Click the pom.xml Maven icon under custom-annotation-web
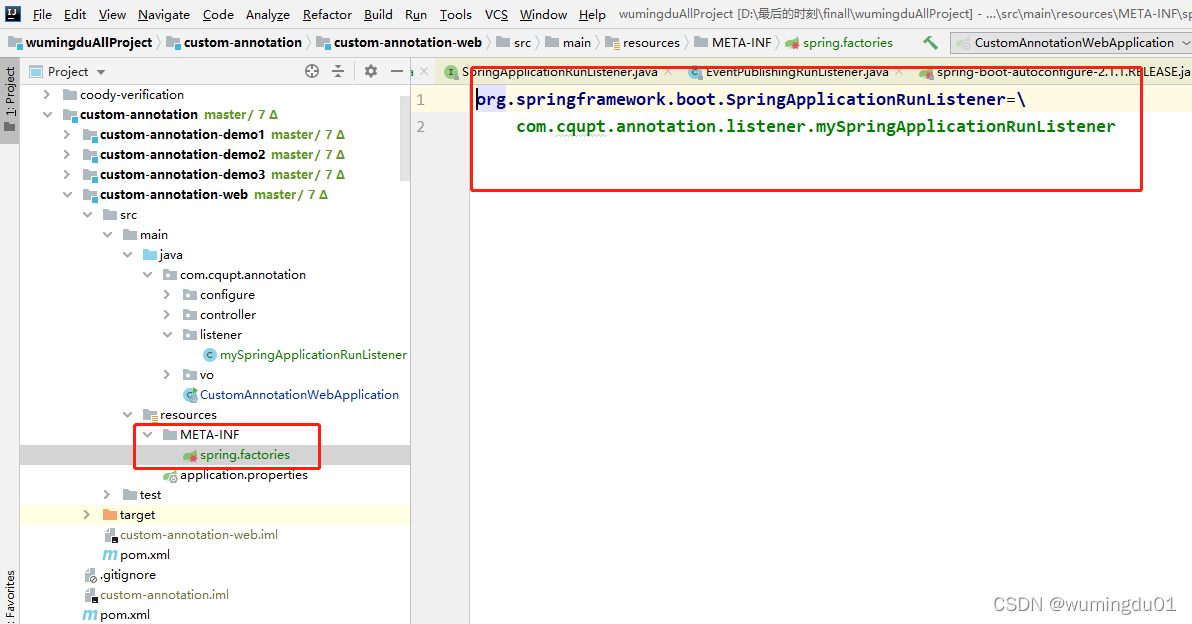Image resolution: width=1192 pixels, height=624 pixels. click(110, 555)
